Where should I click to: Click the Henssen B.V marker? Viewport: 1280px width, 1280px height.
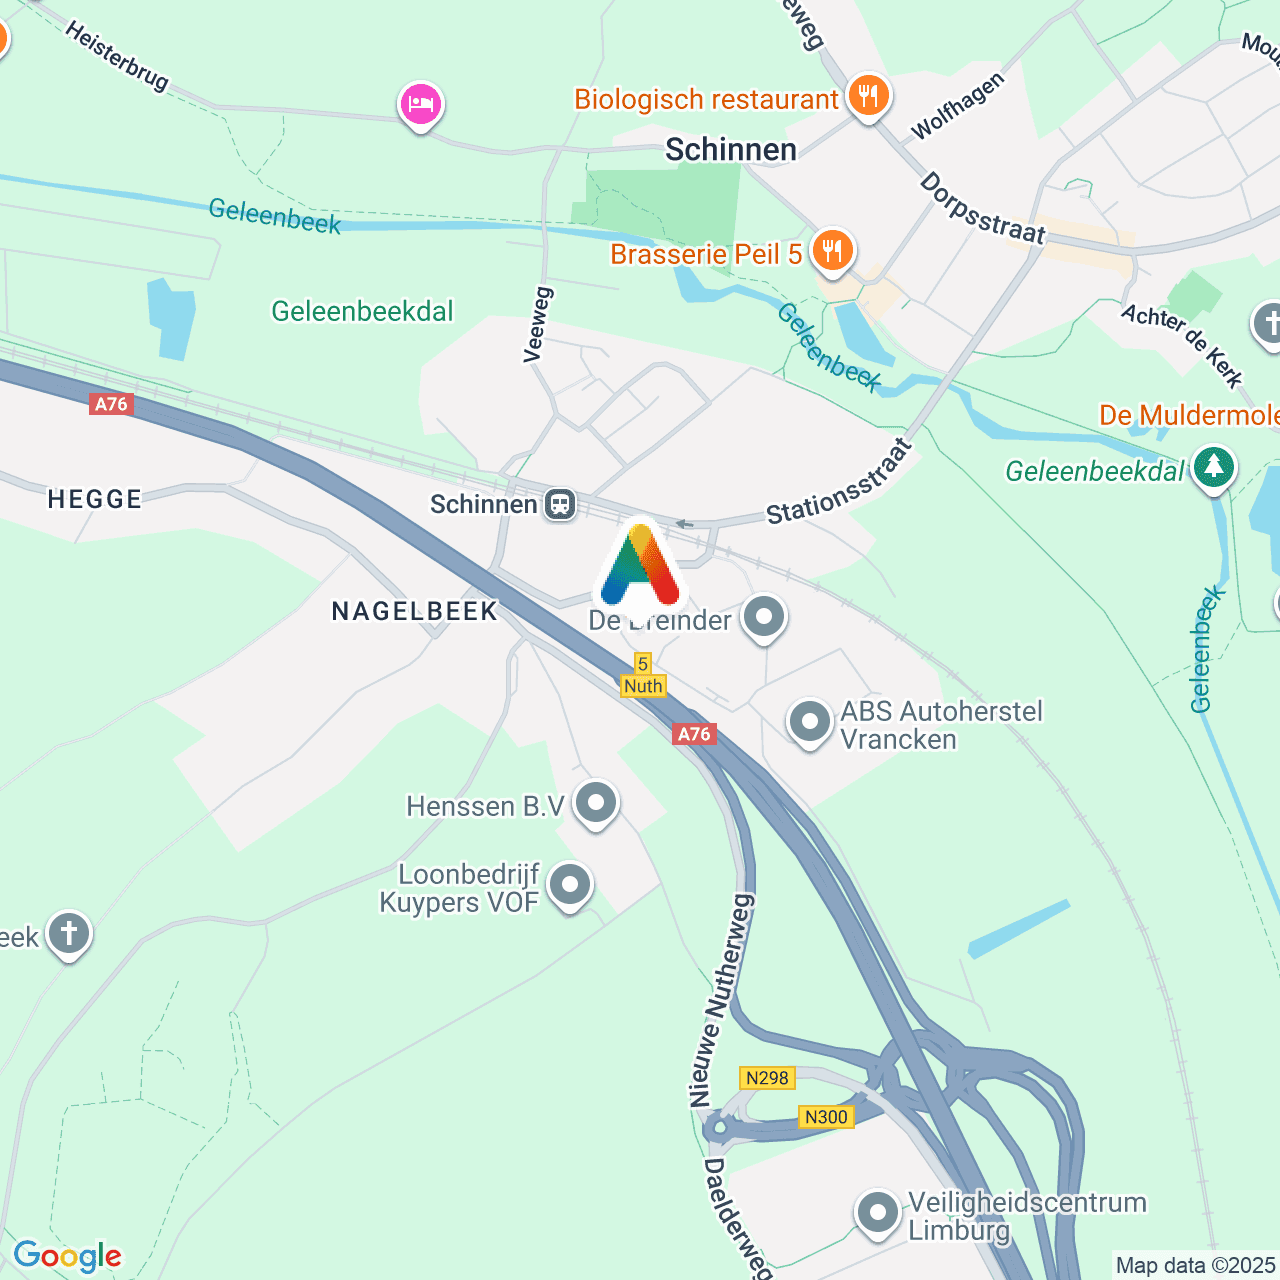point(597,803)
